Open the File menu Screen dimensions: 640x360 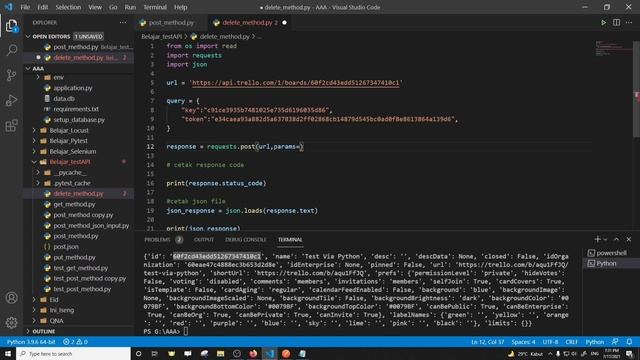point(25,7)
